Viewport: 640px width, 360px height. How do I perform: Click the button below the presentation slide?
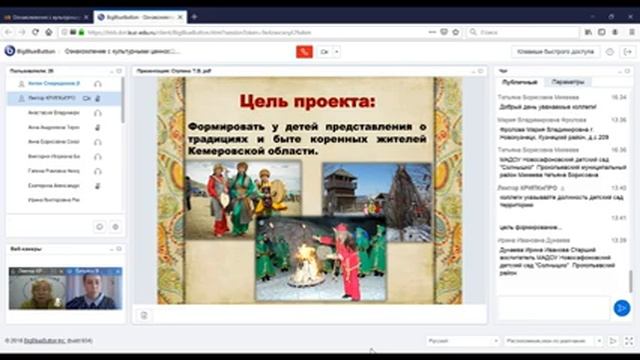144,315
